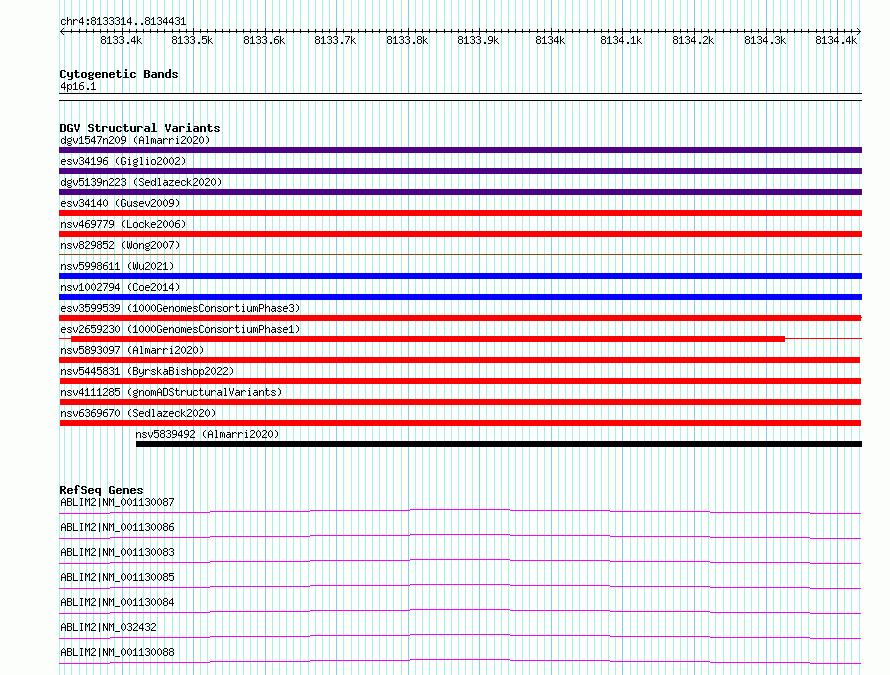Viewport: 890px width, 675px height.
Task: Open ABLIM2|NM_001130088 transcript
Action: pyautogui.click(x=117, y=652)
